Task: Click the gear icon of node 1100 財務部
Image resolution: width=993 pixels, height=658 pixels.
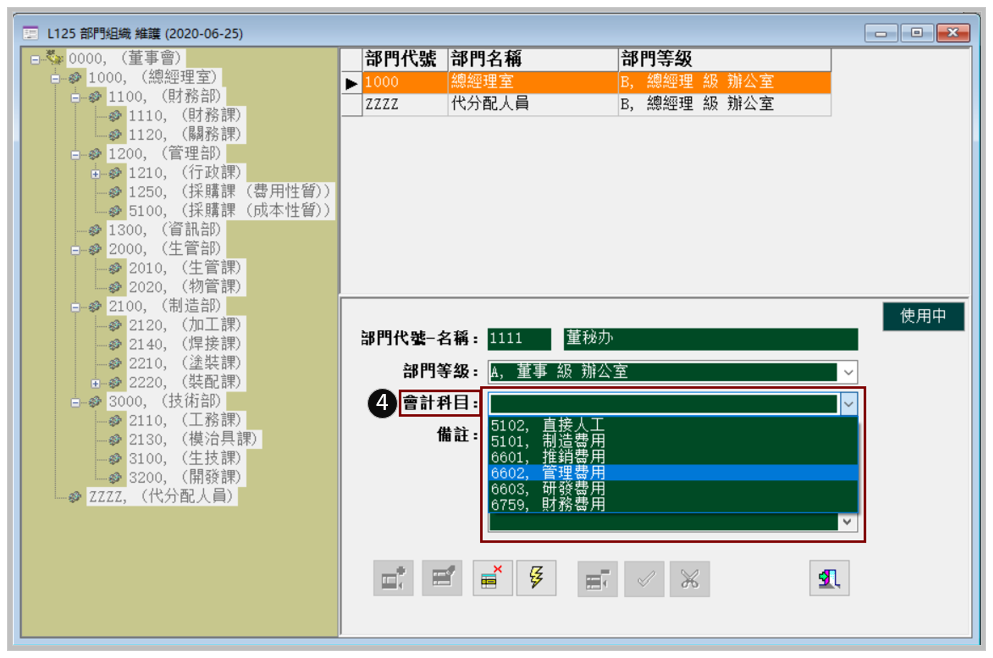Action: [96, 97]
